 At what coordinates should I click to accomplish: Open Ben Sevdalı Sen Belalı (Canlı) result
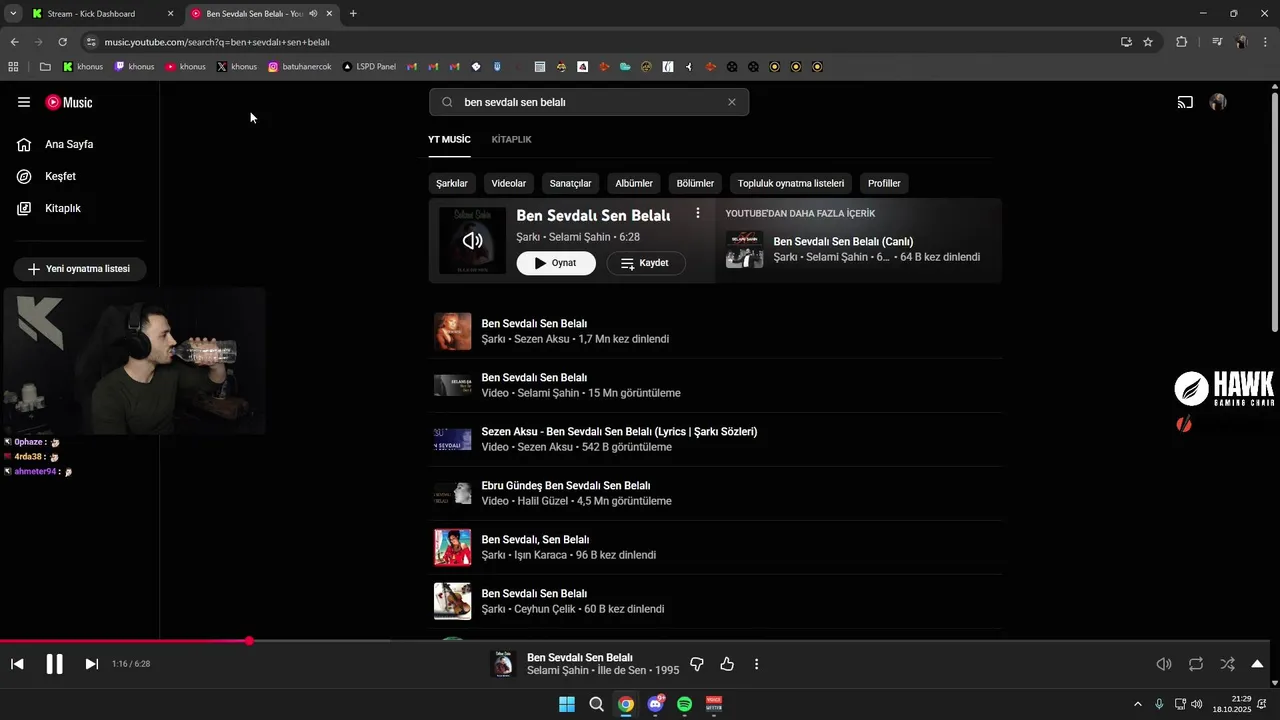click(858, 249)
